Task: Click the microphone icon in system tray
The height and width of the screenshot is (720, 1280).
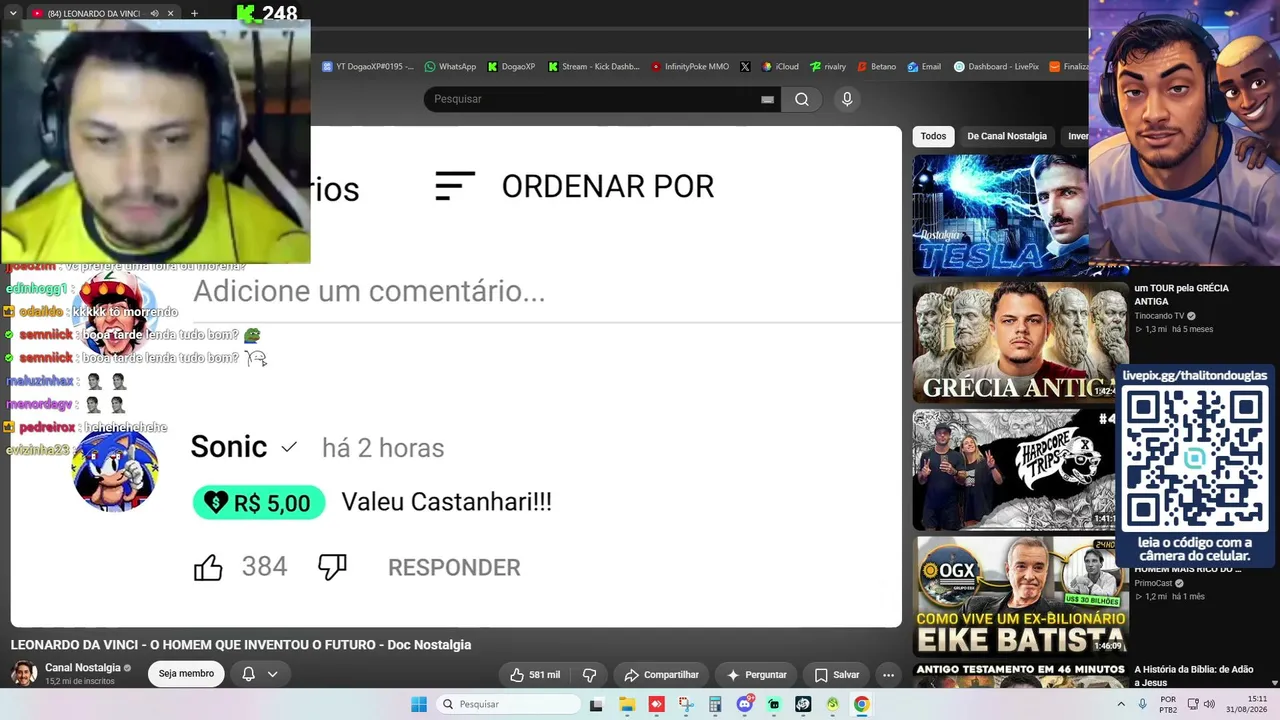Action: point(1142,704)
